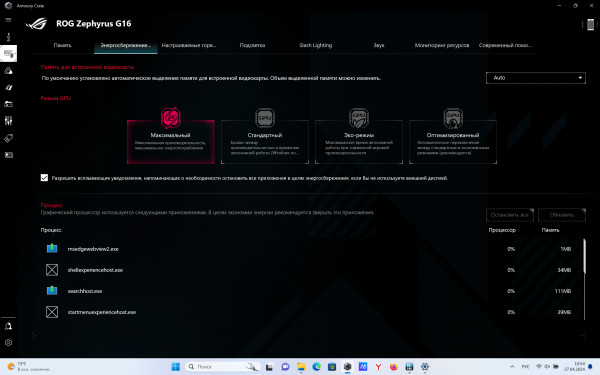
Task: Switch to the Память tab
Action: click(x=62, y=45)
